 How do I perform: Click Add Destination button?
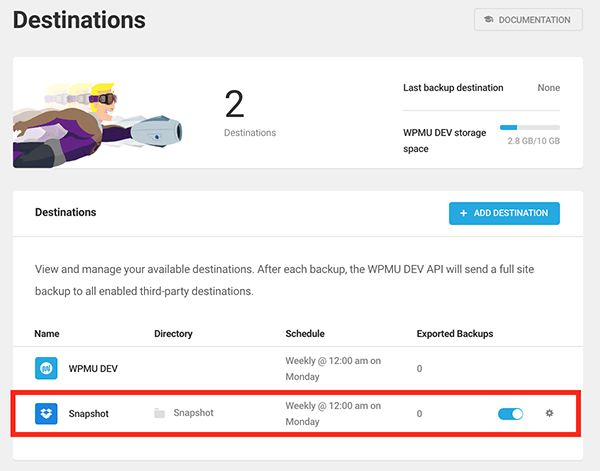pos(504,213)
